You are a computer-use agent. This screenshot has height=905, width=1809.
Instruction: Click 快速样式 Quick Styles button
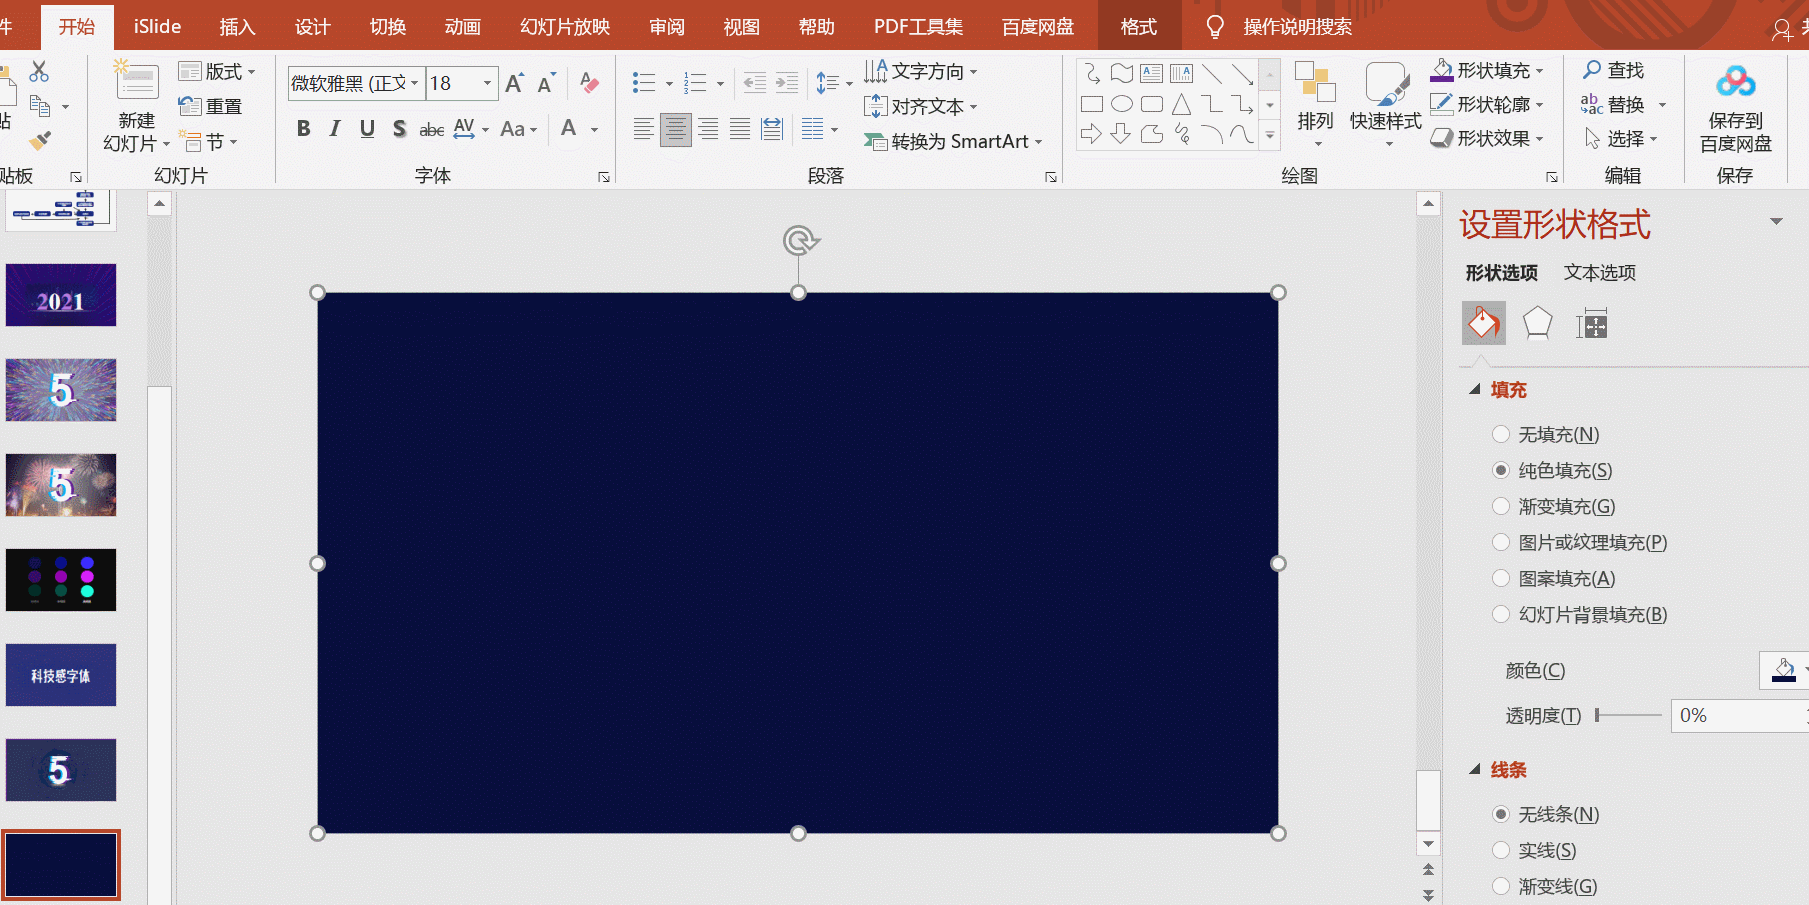coord(1385,105)
